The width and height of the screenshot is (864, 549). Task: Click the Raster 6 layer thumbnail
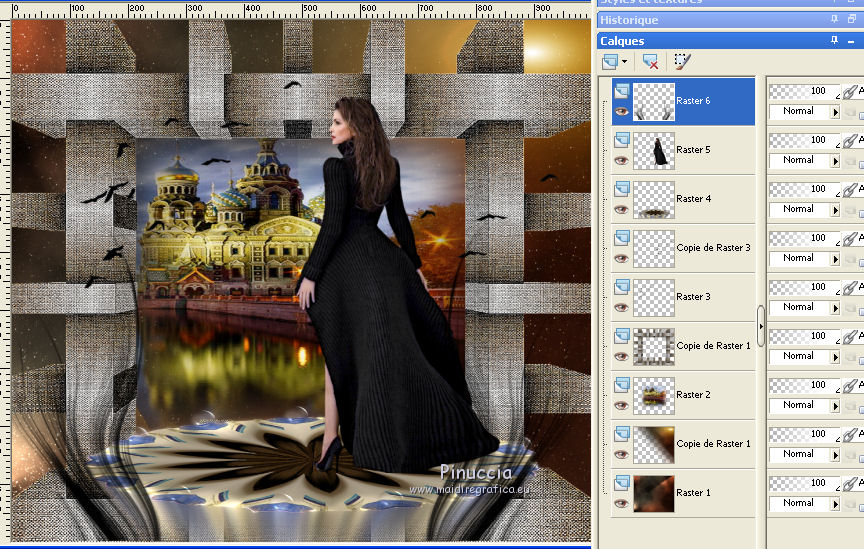pyautogui.click(x=654, y=102)
